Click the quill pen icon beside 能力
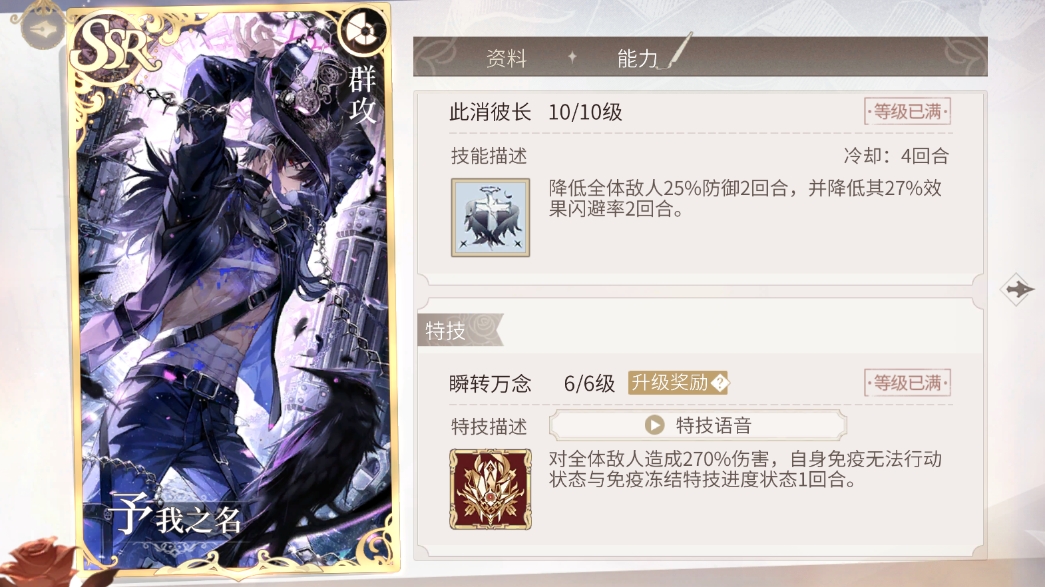The width and height of the screenshot is (1045, 587). coord(677,51)
